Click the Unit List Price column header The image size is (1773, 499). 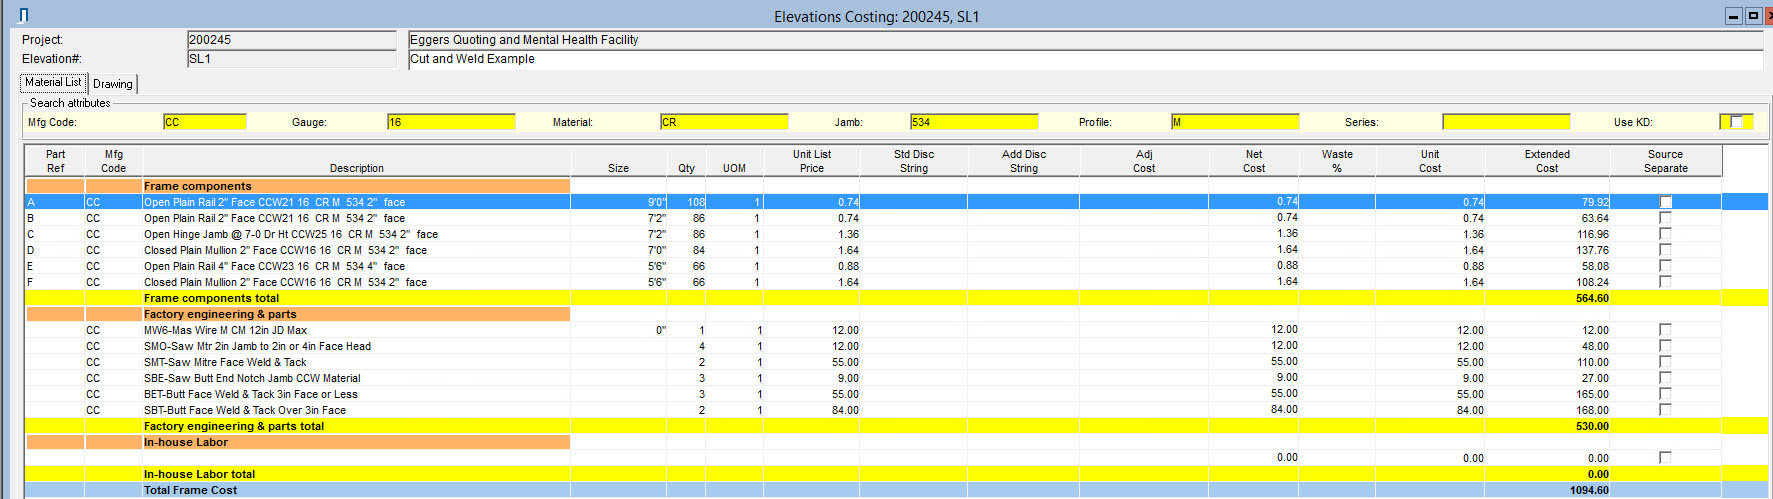(811, 161)
